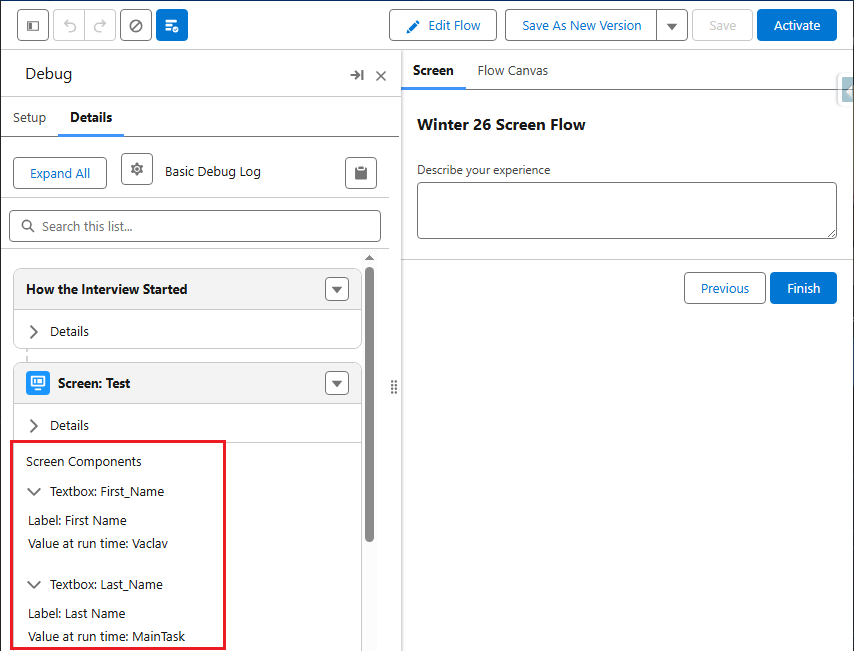This screenshot has width=854, height=651.
Task: Collapse Textbox: First_Name section
Action: (x=34, y=491)
